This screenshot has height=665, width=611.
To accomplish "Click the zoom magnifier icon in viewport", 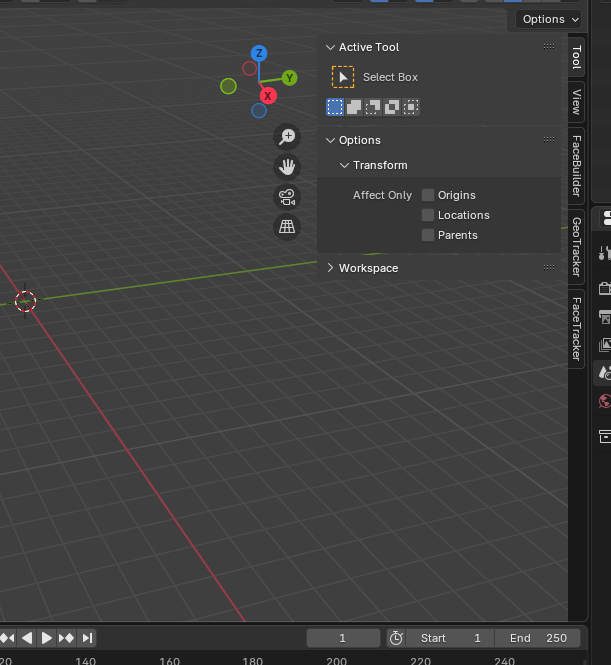I will pos(287,137).
